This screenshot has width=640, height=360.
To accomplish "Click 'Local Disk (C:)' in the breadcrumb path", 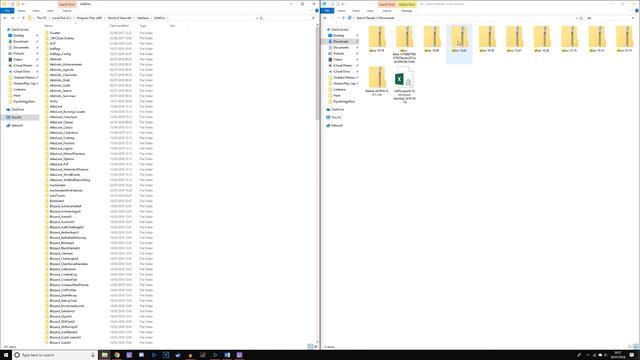I will click(x=62, y=18).
